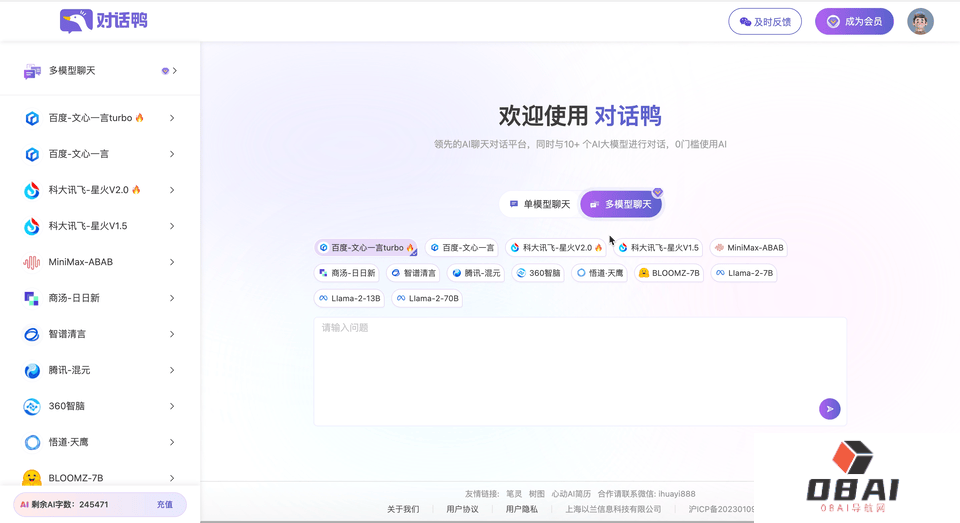Click the MiniMax-ABAB waveform icon in sidebar

pos(32,262)
